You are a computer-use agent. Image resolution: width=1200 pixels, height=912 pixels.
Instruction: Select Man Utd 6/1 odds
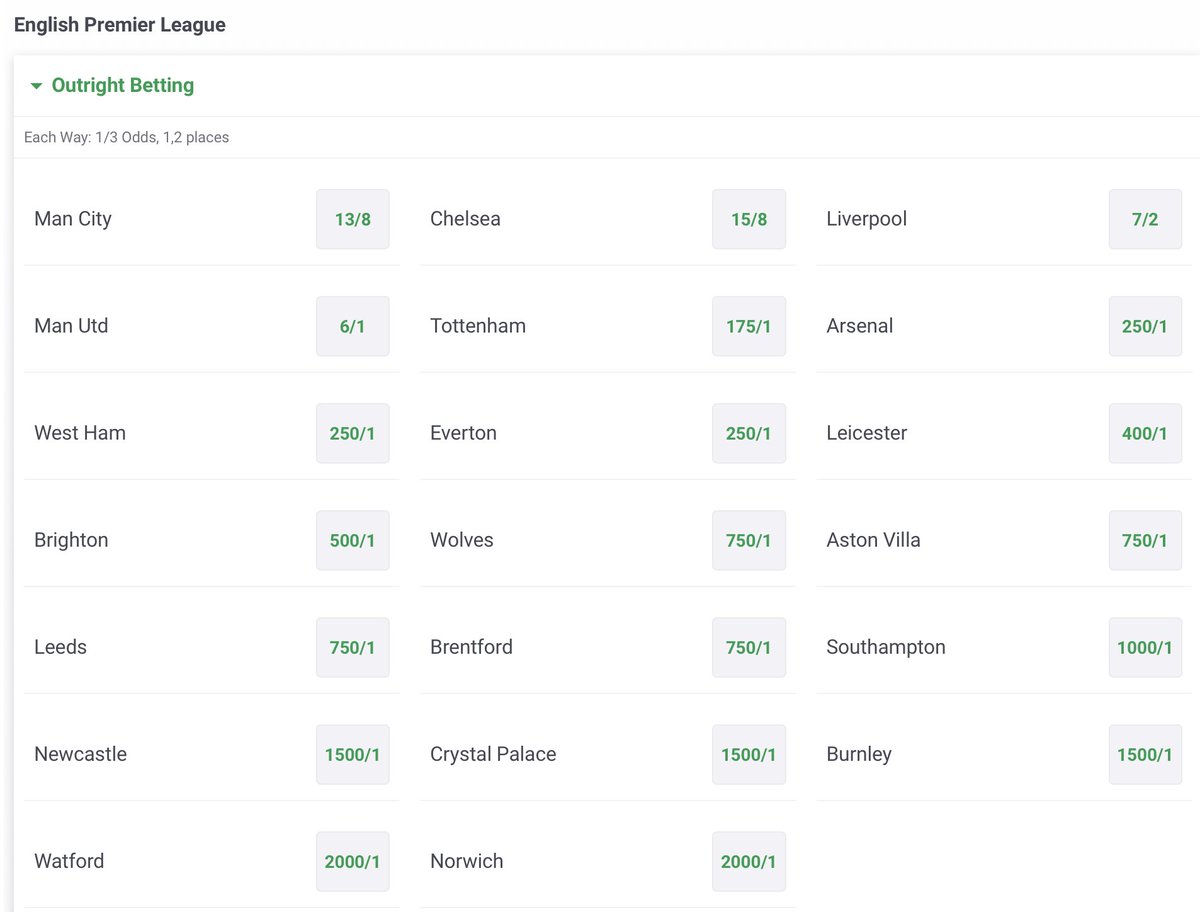[x=352, y=326]
